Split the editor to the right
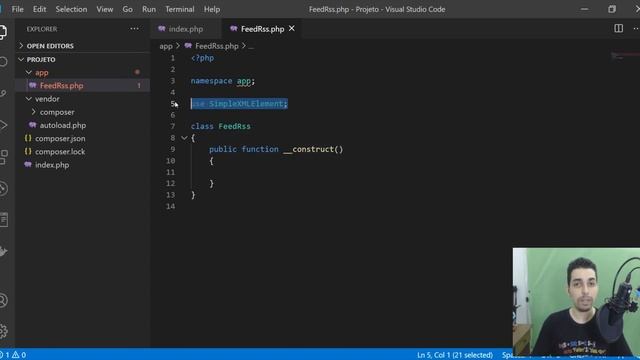 point(618,28)
